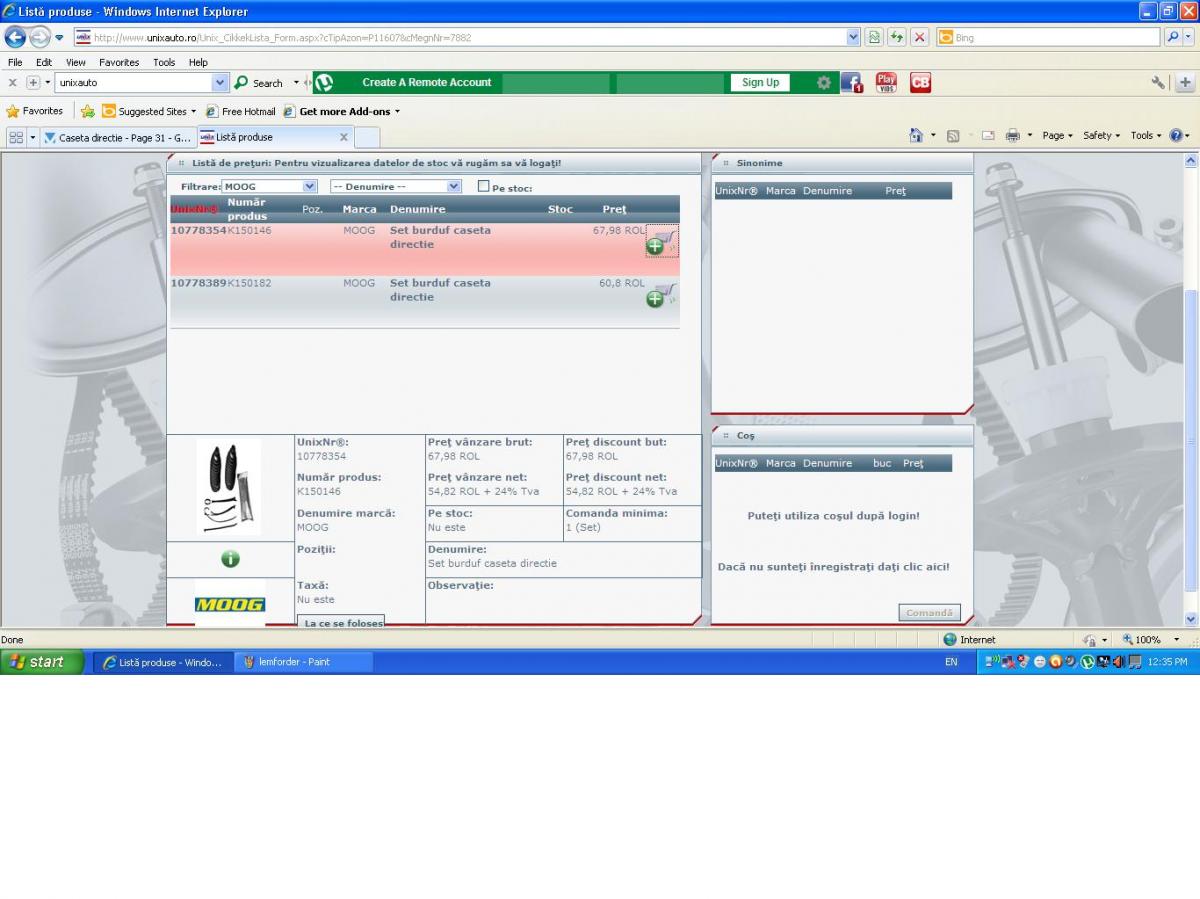Click the IE Back arrow button

coord(16,38)
